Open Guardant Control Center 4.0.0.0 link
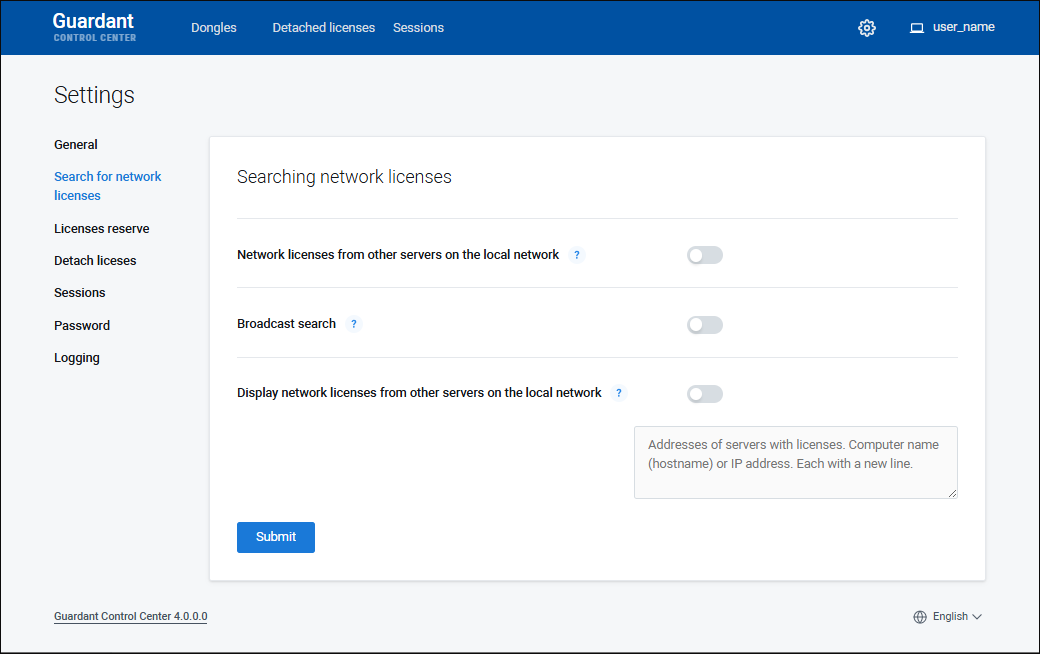The width and height of the screenshot is (1040, 654). point(130,617)
